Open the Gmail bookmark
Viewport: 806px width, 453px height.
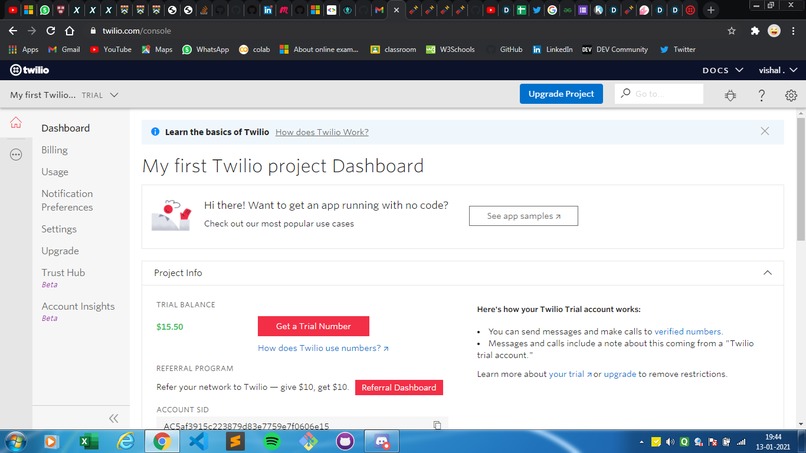tap(64, 49)
